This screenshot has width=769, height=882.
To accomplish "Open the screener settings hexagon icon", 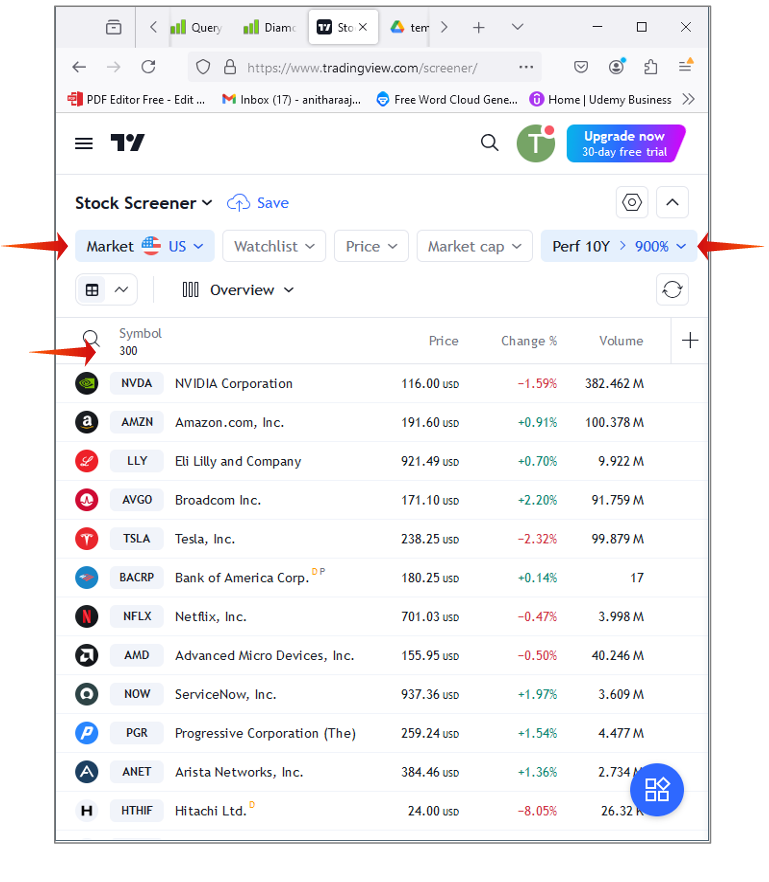I will coord(632,202).
